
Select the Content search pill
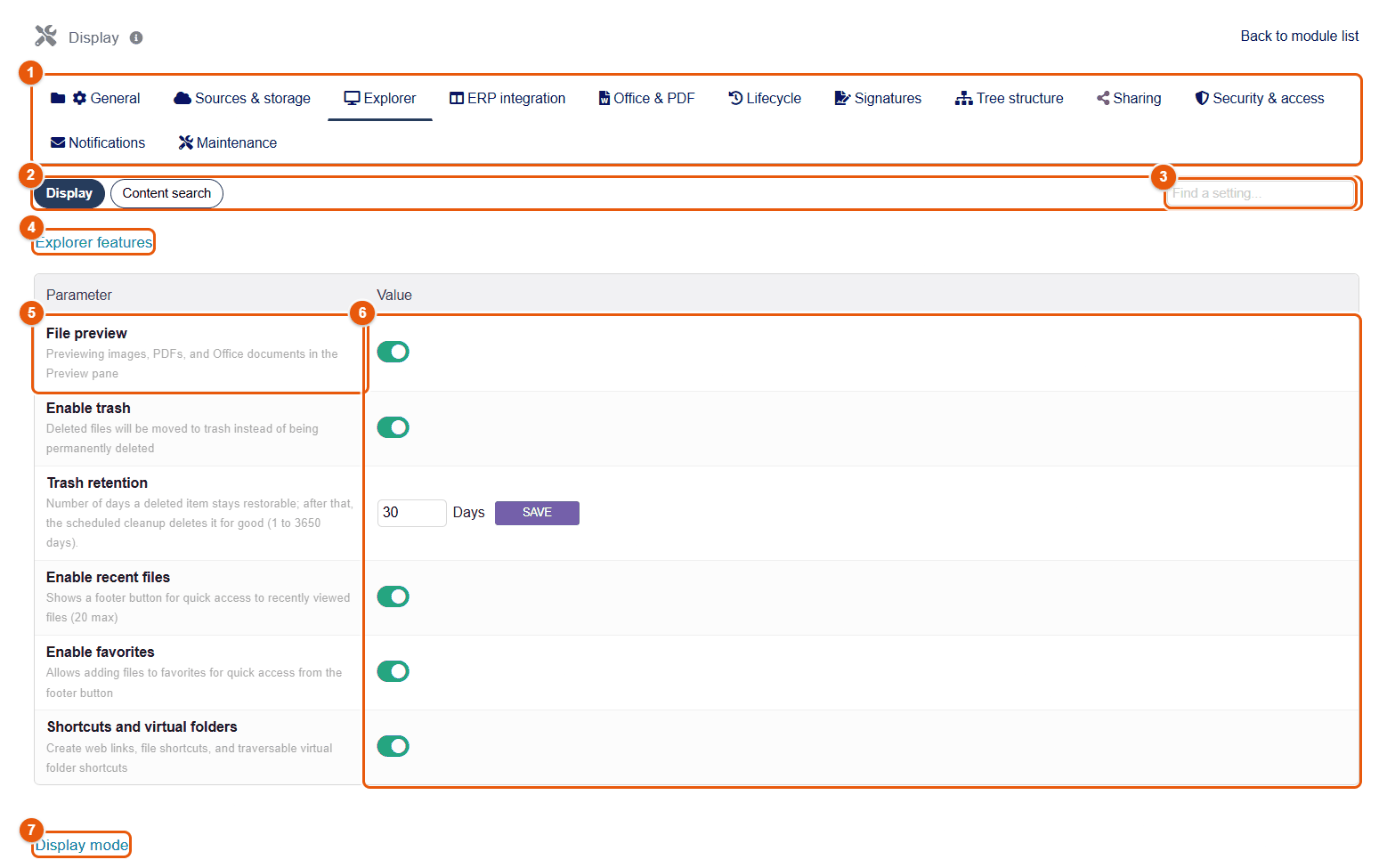(167, 193)
